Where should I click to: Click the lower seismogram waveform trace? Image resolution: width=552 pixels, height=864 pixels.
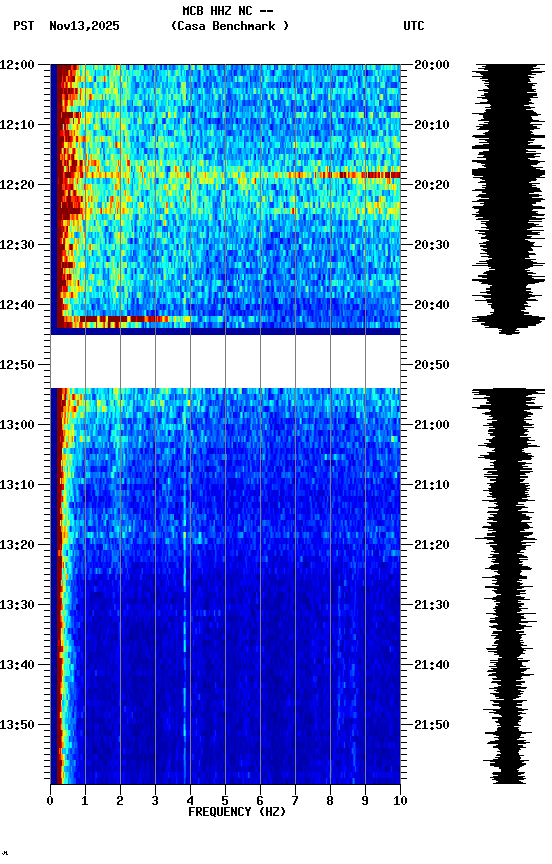(x=508, y=586)
